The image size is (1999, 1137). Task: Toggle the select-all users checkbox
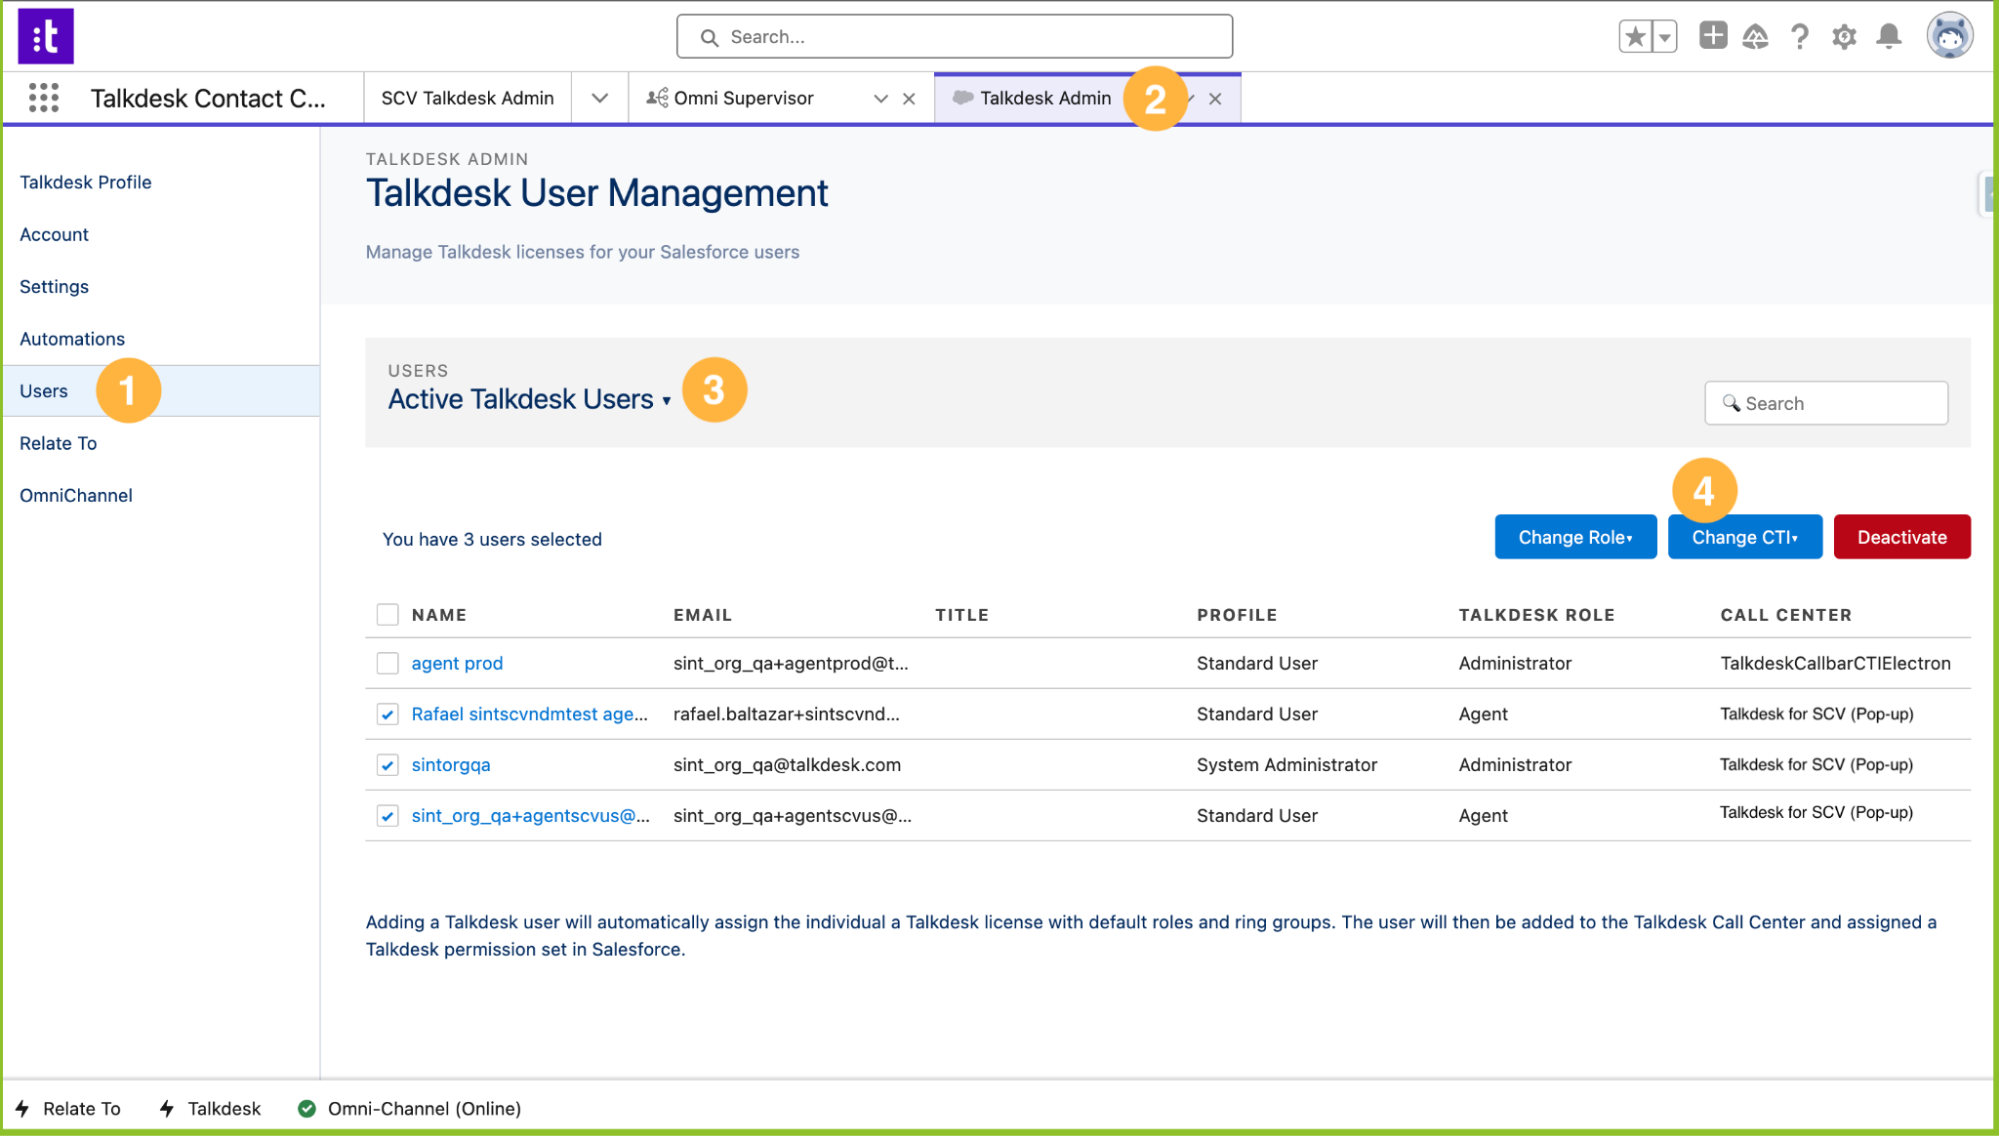(388, 614)
